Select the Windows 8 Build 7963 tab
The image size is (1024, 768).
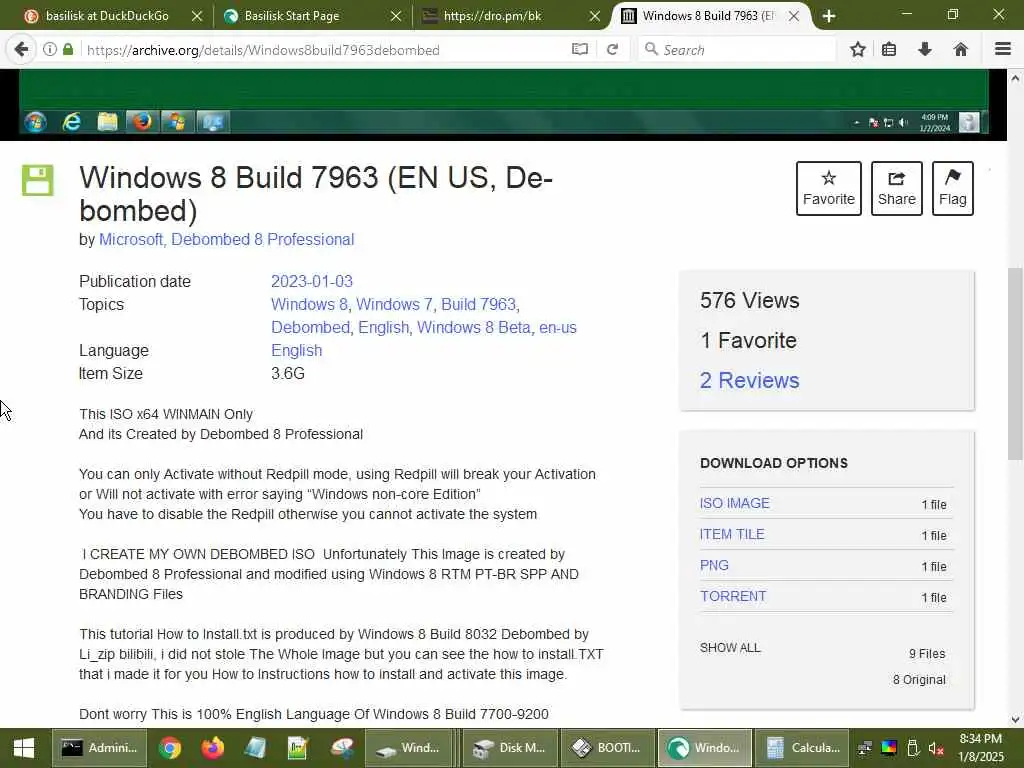coord(709,16)
